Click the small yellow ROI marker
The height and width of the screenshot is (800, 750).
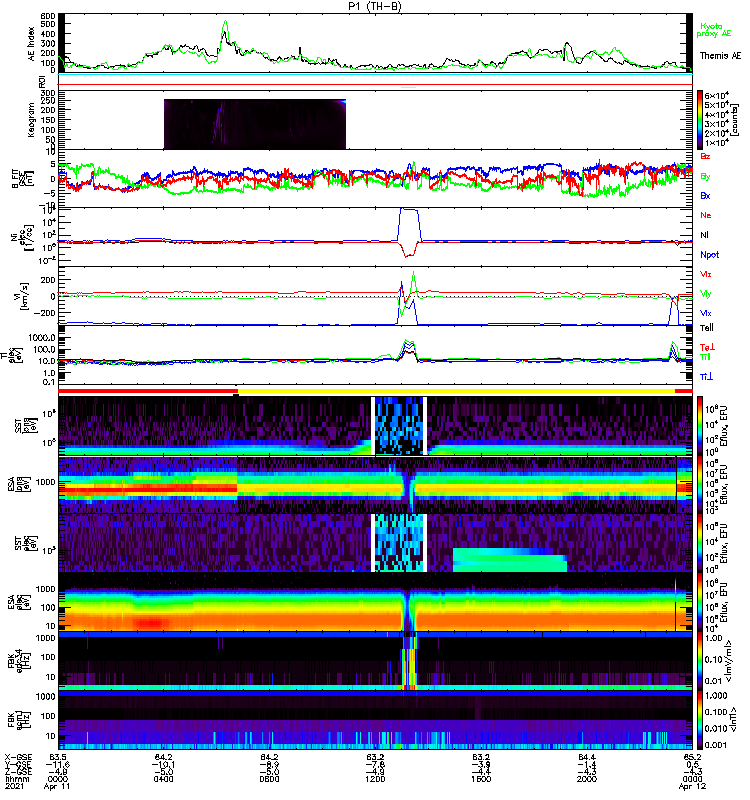click(409, 88)
